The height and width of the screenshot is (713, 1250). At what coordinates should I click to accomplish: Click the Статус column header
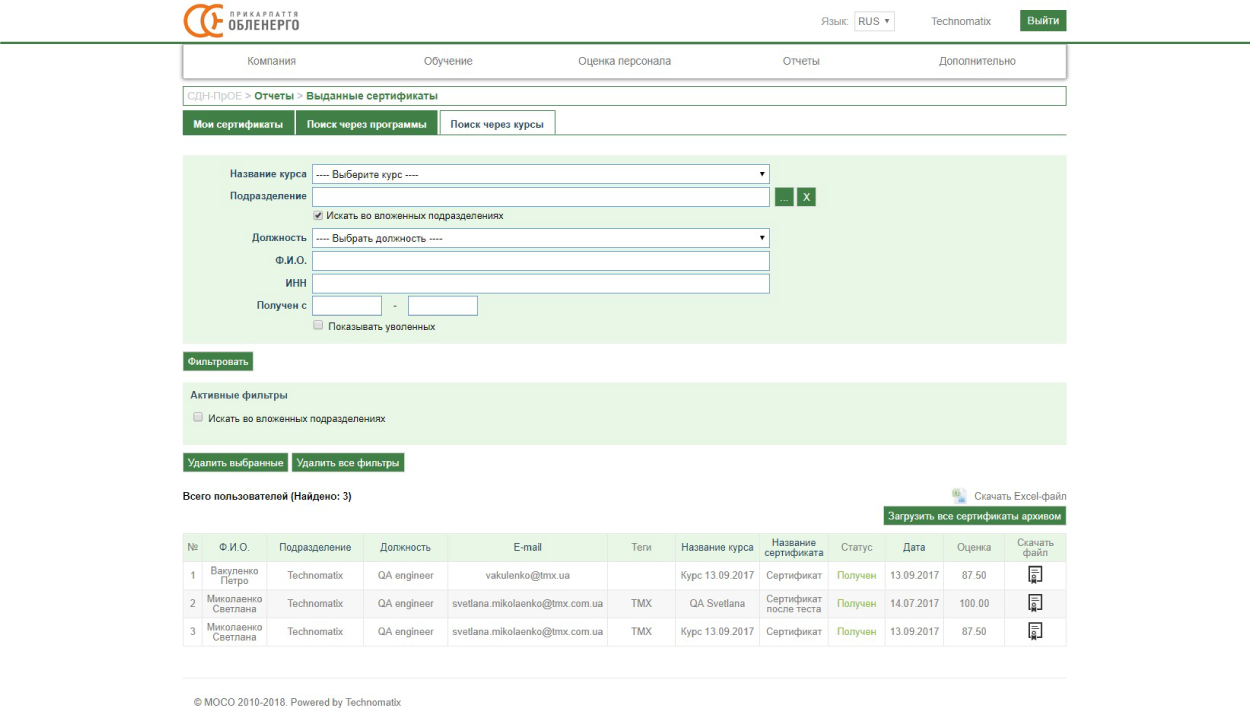(x=856, y=548)
